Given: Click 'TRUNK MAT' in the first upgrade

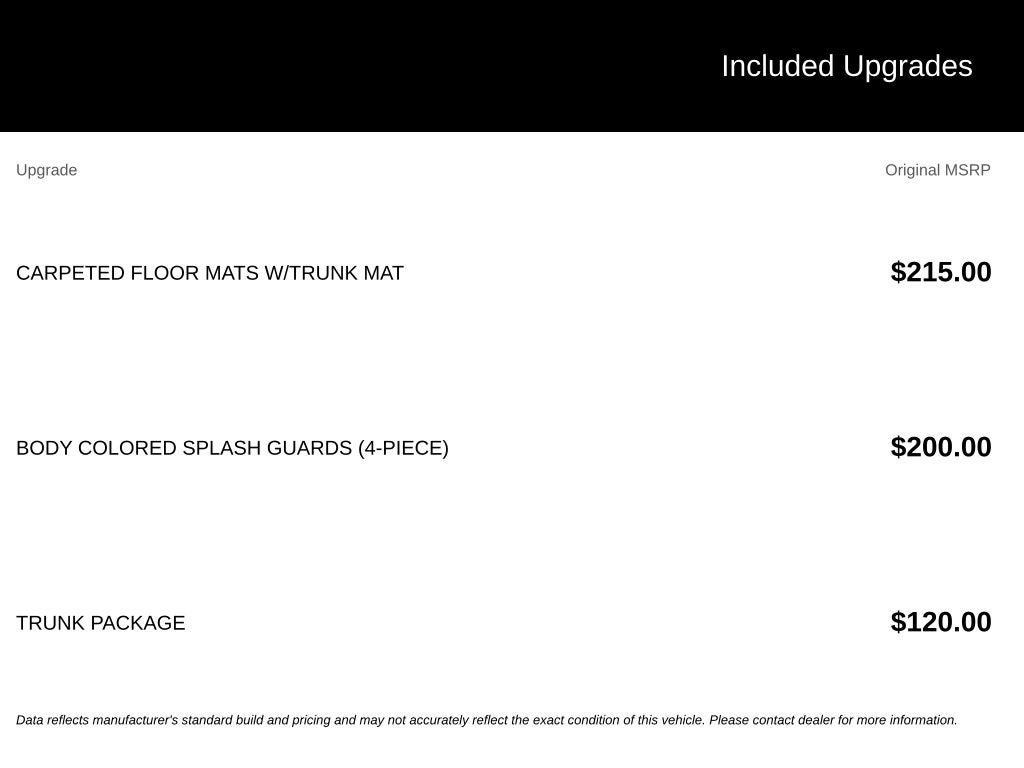Looking at the screenshot, I should pyautogui.click(x=346, y=273).
